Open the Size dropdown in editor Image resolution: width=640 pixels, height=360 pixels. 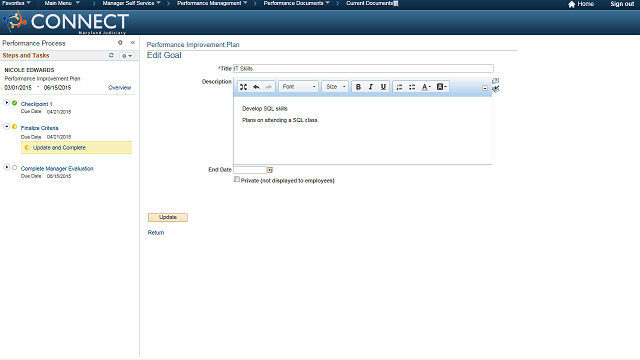(x=335, y=87)
